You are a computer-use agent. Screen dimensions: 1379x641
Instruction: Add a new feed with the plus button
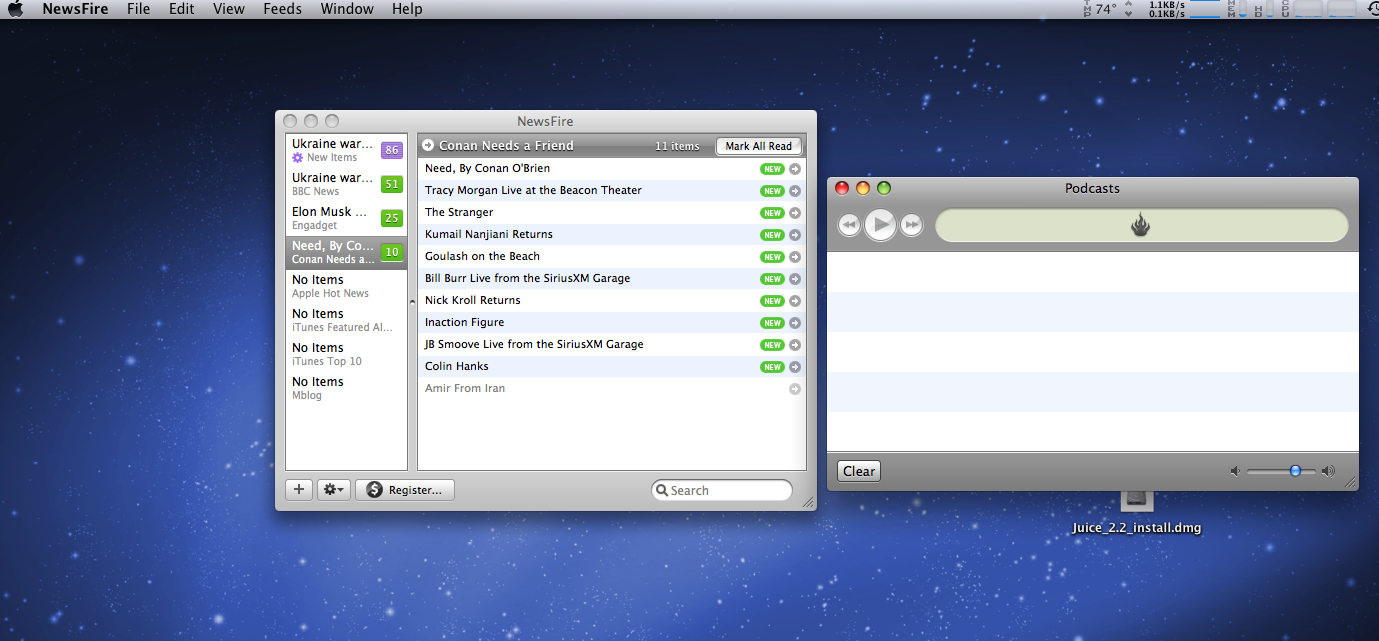299,490
